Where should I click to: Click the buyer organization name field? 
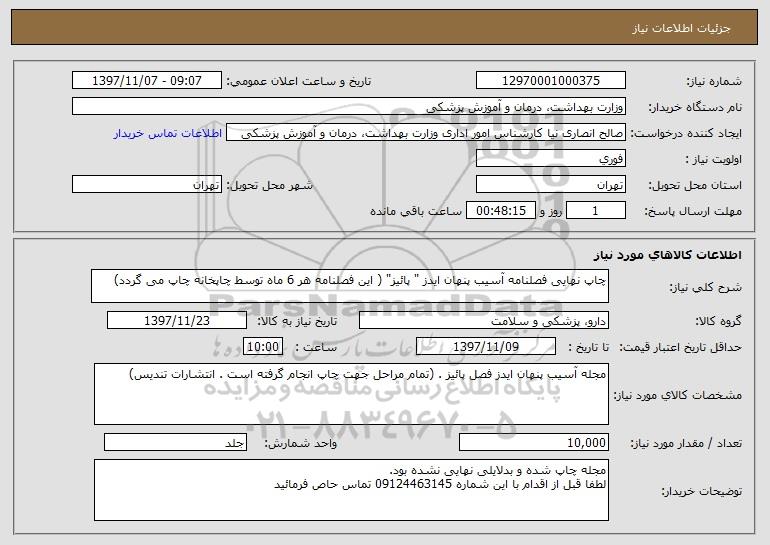(x=349, y=107)
